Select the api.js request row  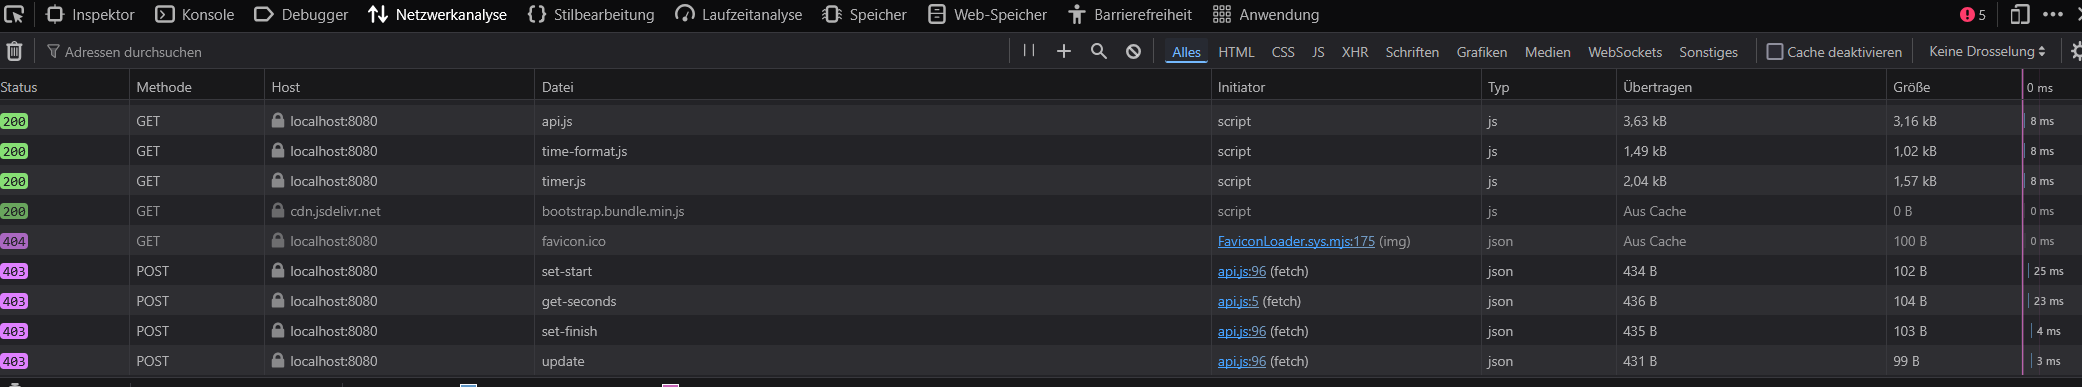(x=1040, y=121)
